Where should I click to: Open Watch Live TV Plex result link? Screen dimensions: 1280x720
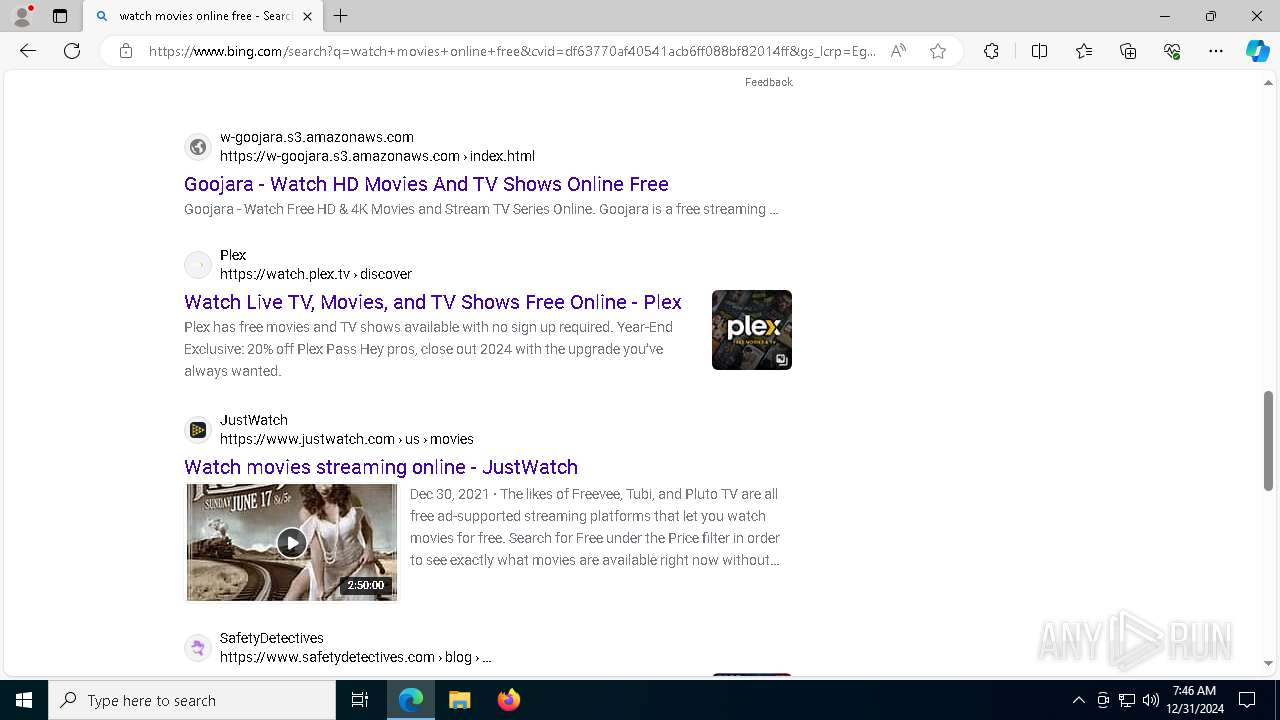(433, 302)
